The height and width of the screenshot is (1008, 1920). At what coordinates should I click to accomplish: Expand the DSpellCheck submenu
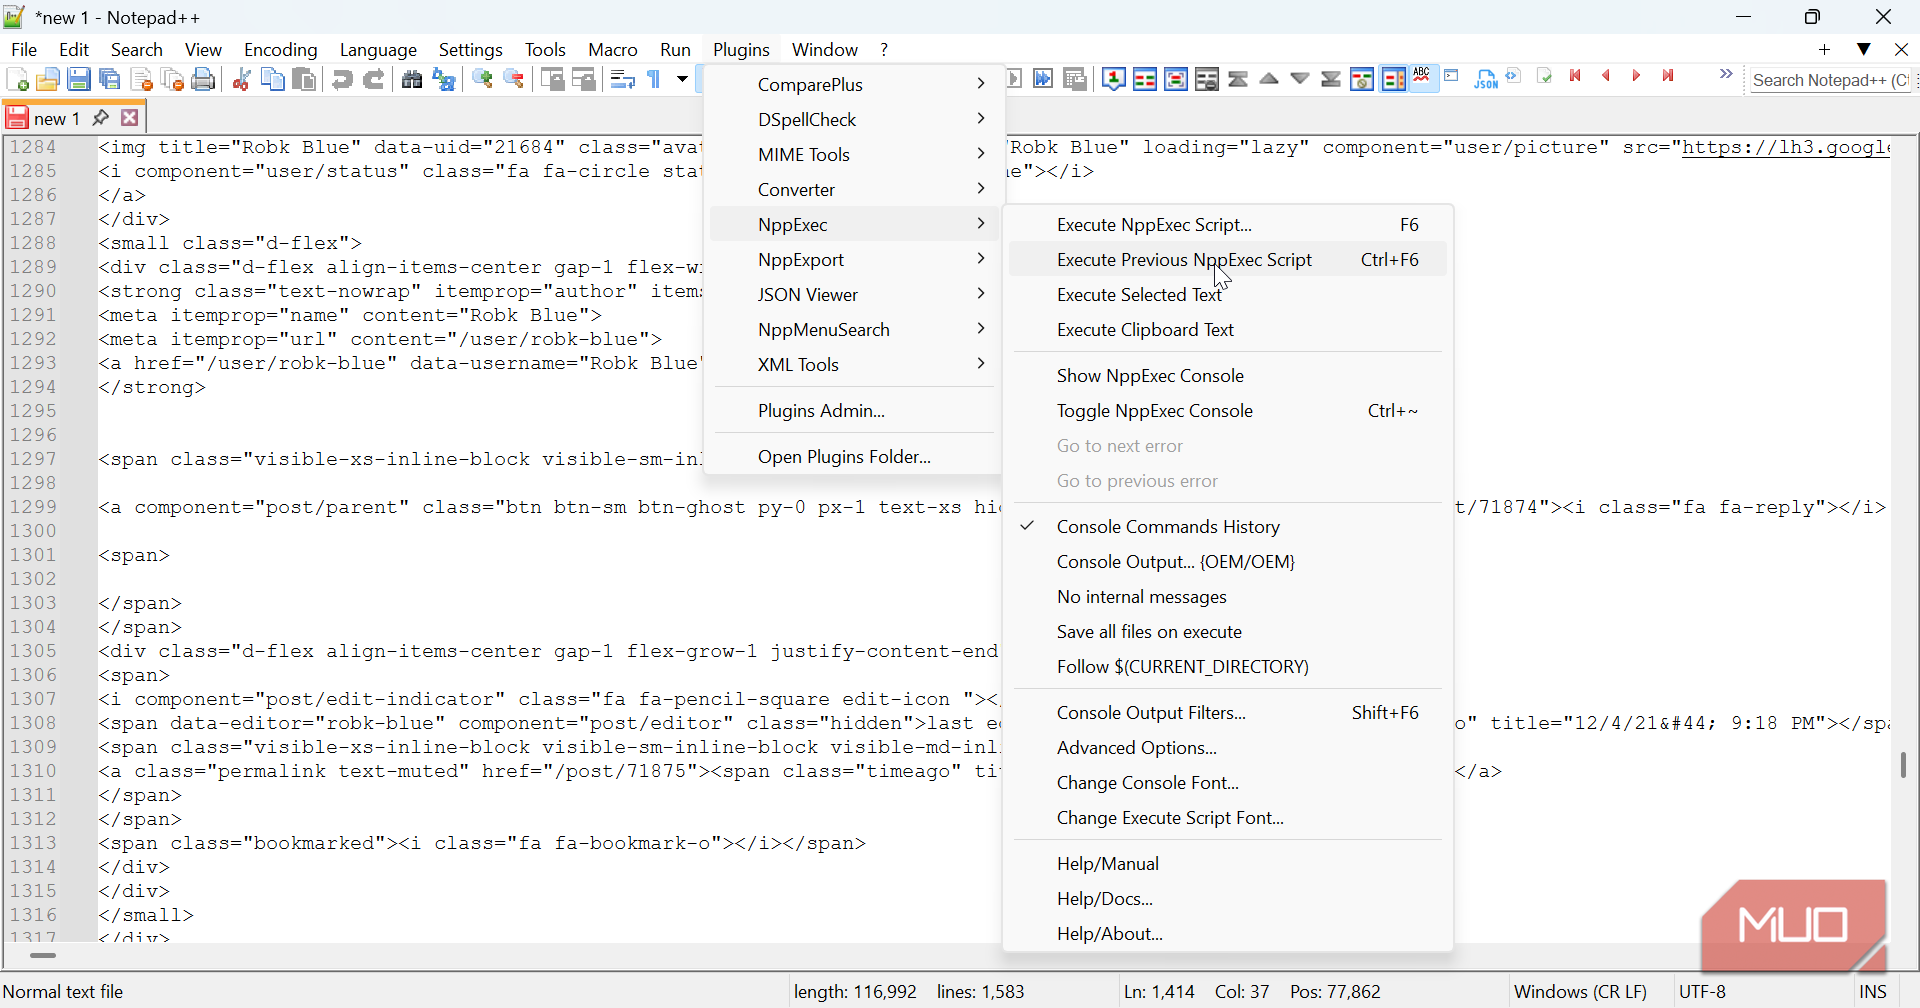pos(853,120)
